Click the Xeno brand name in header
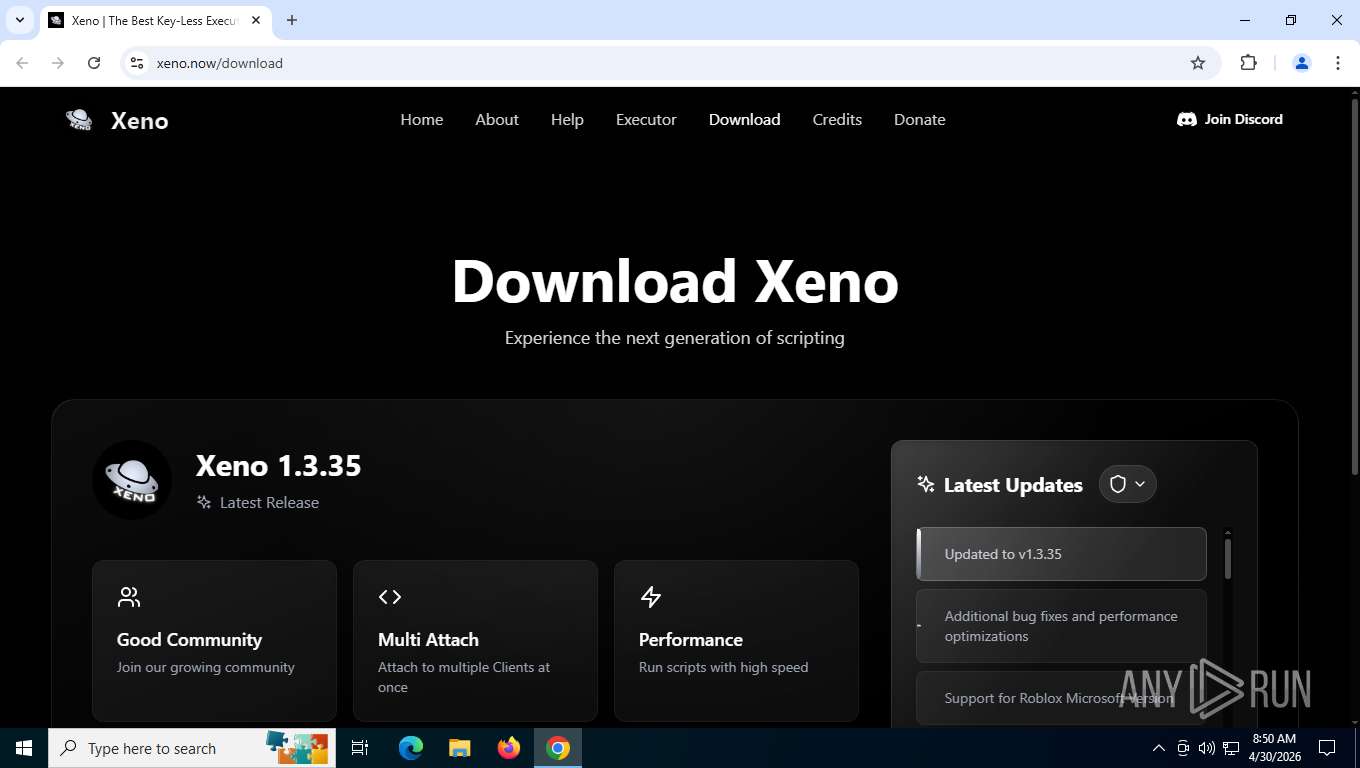The image size is (1360, 768). coord(140,121)
